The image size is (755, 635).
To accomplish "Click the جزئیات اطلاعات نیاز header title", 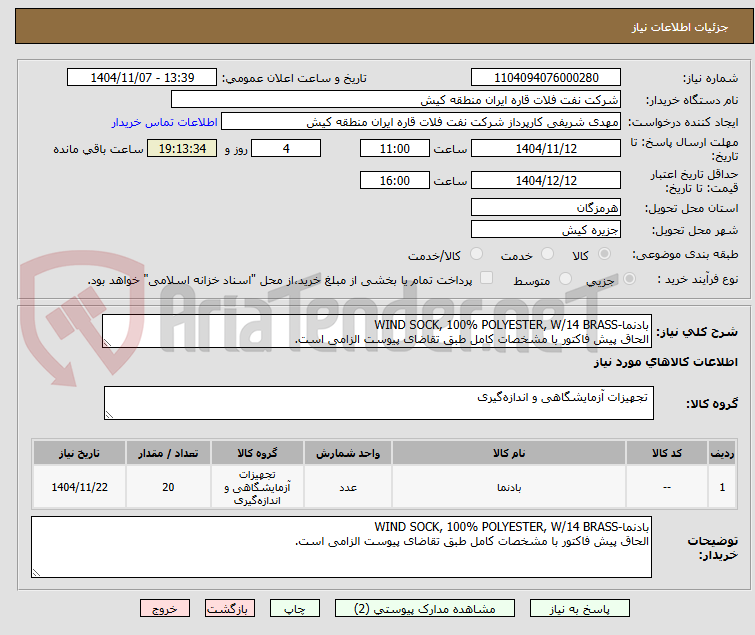I will click(x=679, y=27).
